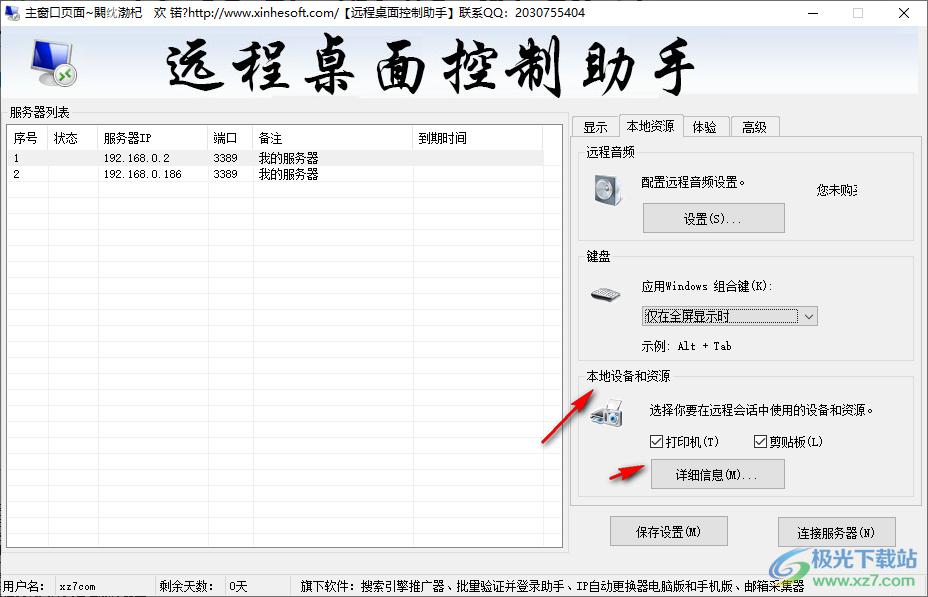The image size is (928, 597).
Task: Uncheck the 剪贴板(L) checkbox
Action: pos(759,441)
